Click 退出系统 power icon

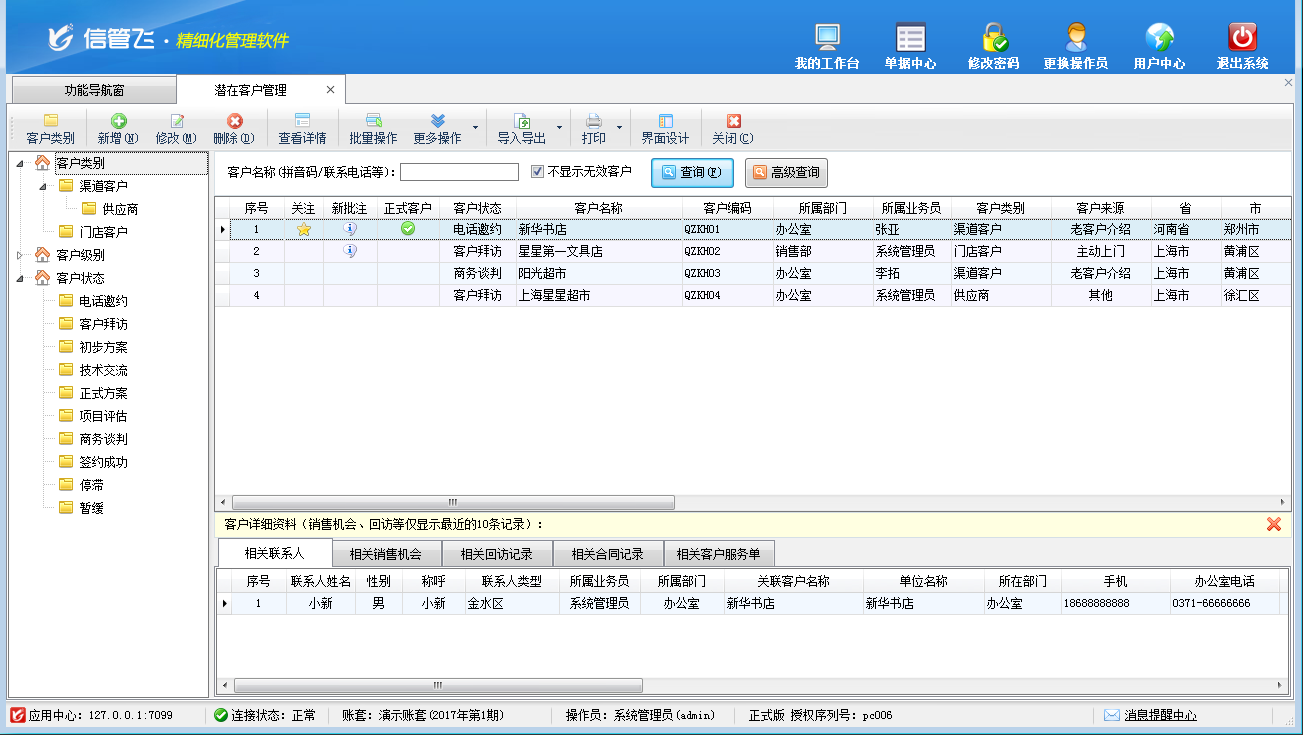[1242, 38]
